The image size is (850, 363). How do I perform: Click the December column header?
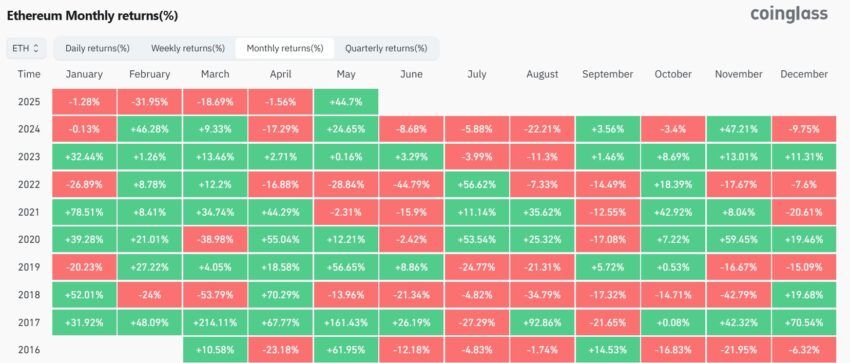[x=804, y=74]
